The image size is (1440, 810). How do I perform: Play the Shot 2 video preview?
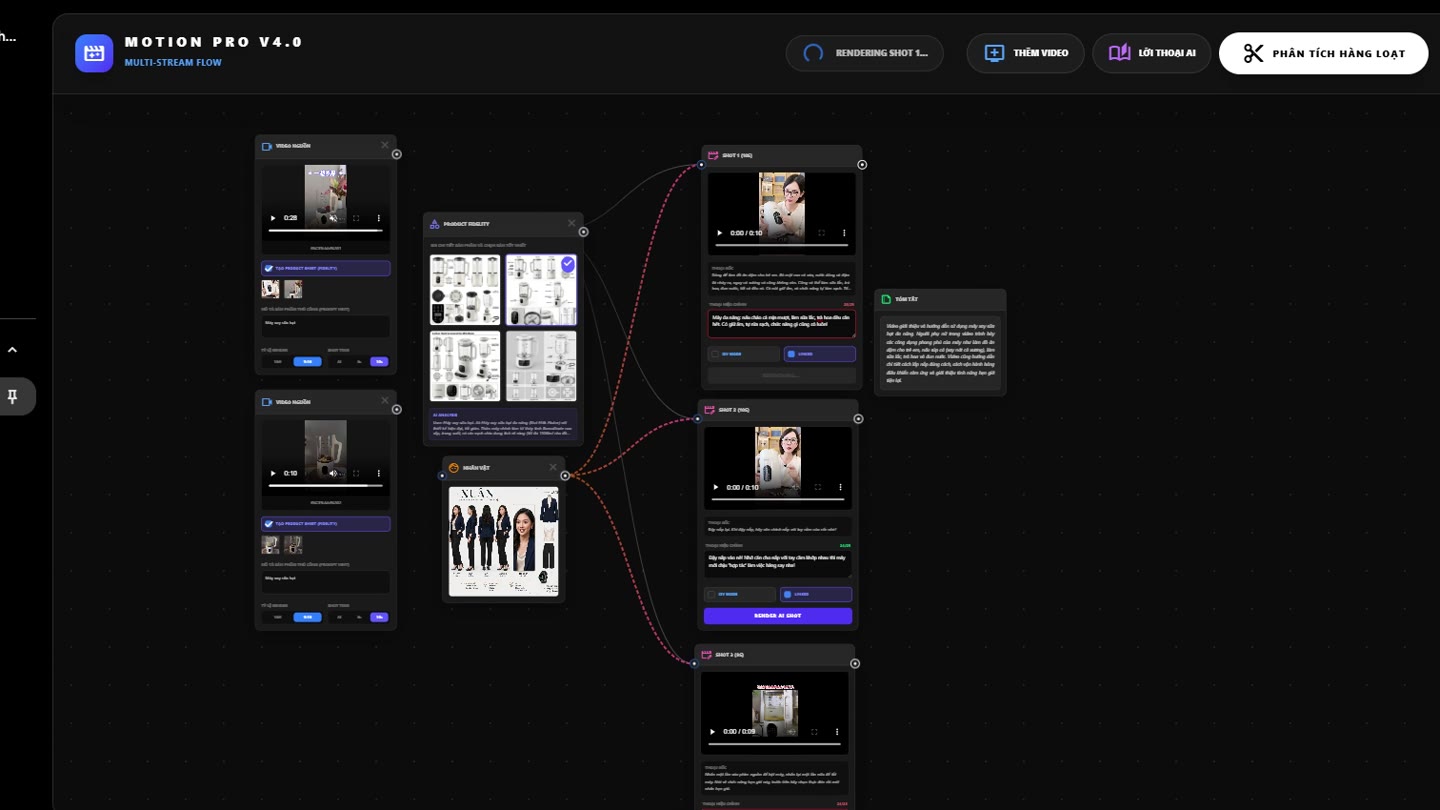[716, 487]
